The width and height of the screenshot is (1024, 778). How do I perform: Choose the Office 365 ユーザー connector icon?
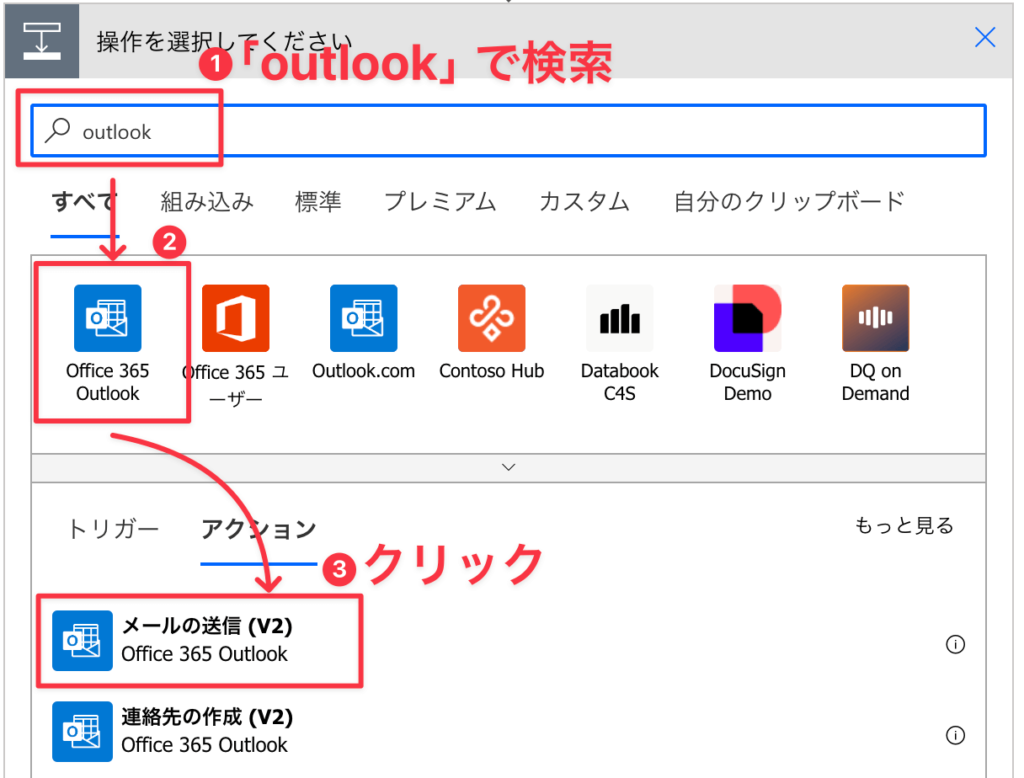click(236, 318)
